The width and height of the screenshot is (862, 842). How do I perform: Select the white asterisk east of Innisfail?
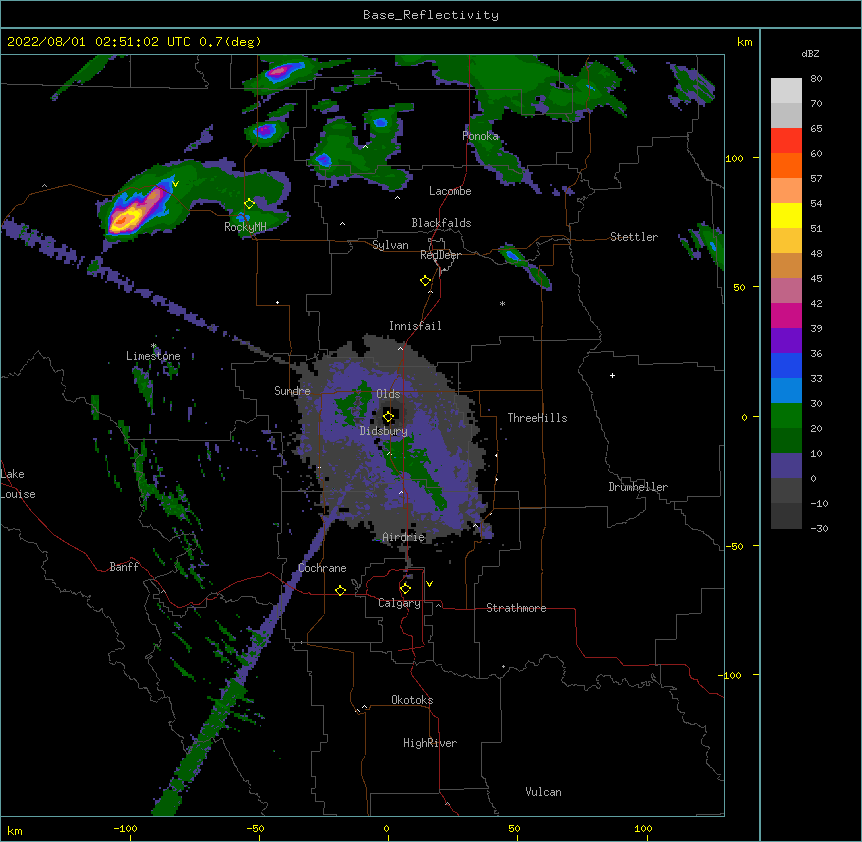(502, 303)
